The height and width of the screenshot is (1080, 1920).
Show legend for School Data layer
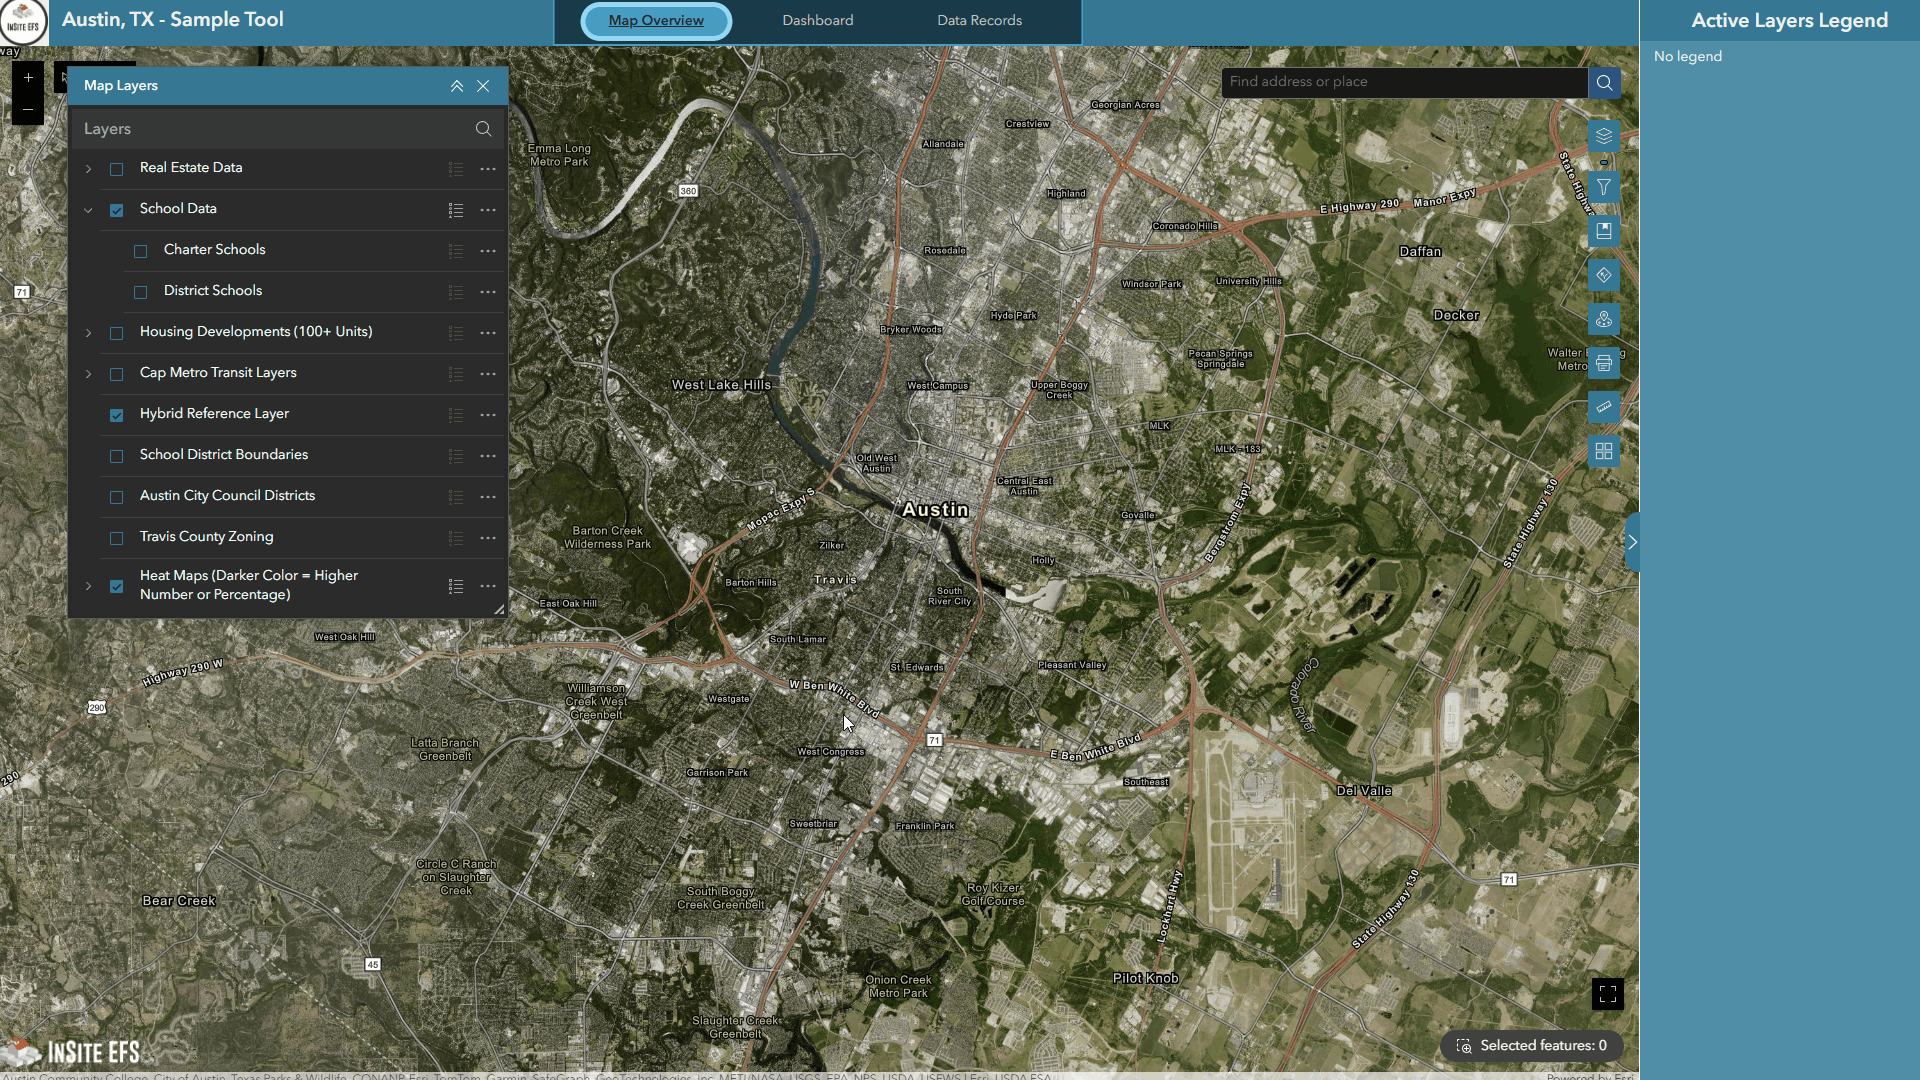(x=456, y=210)
